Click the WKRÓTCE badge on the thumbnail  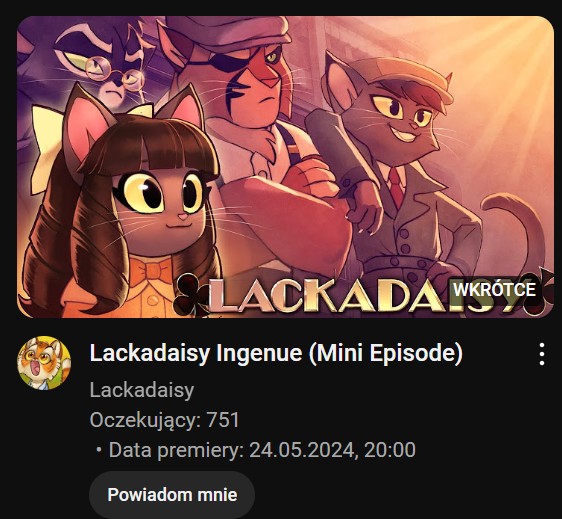(x=494, y=289)
